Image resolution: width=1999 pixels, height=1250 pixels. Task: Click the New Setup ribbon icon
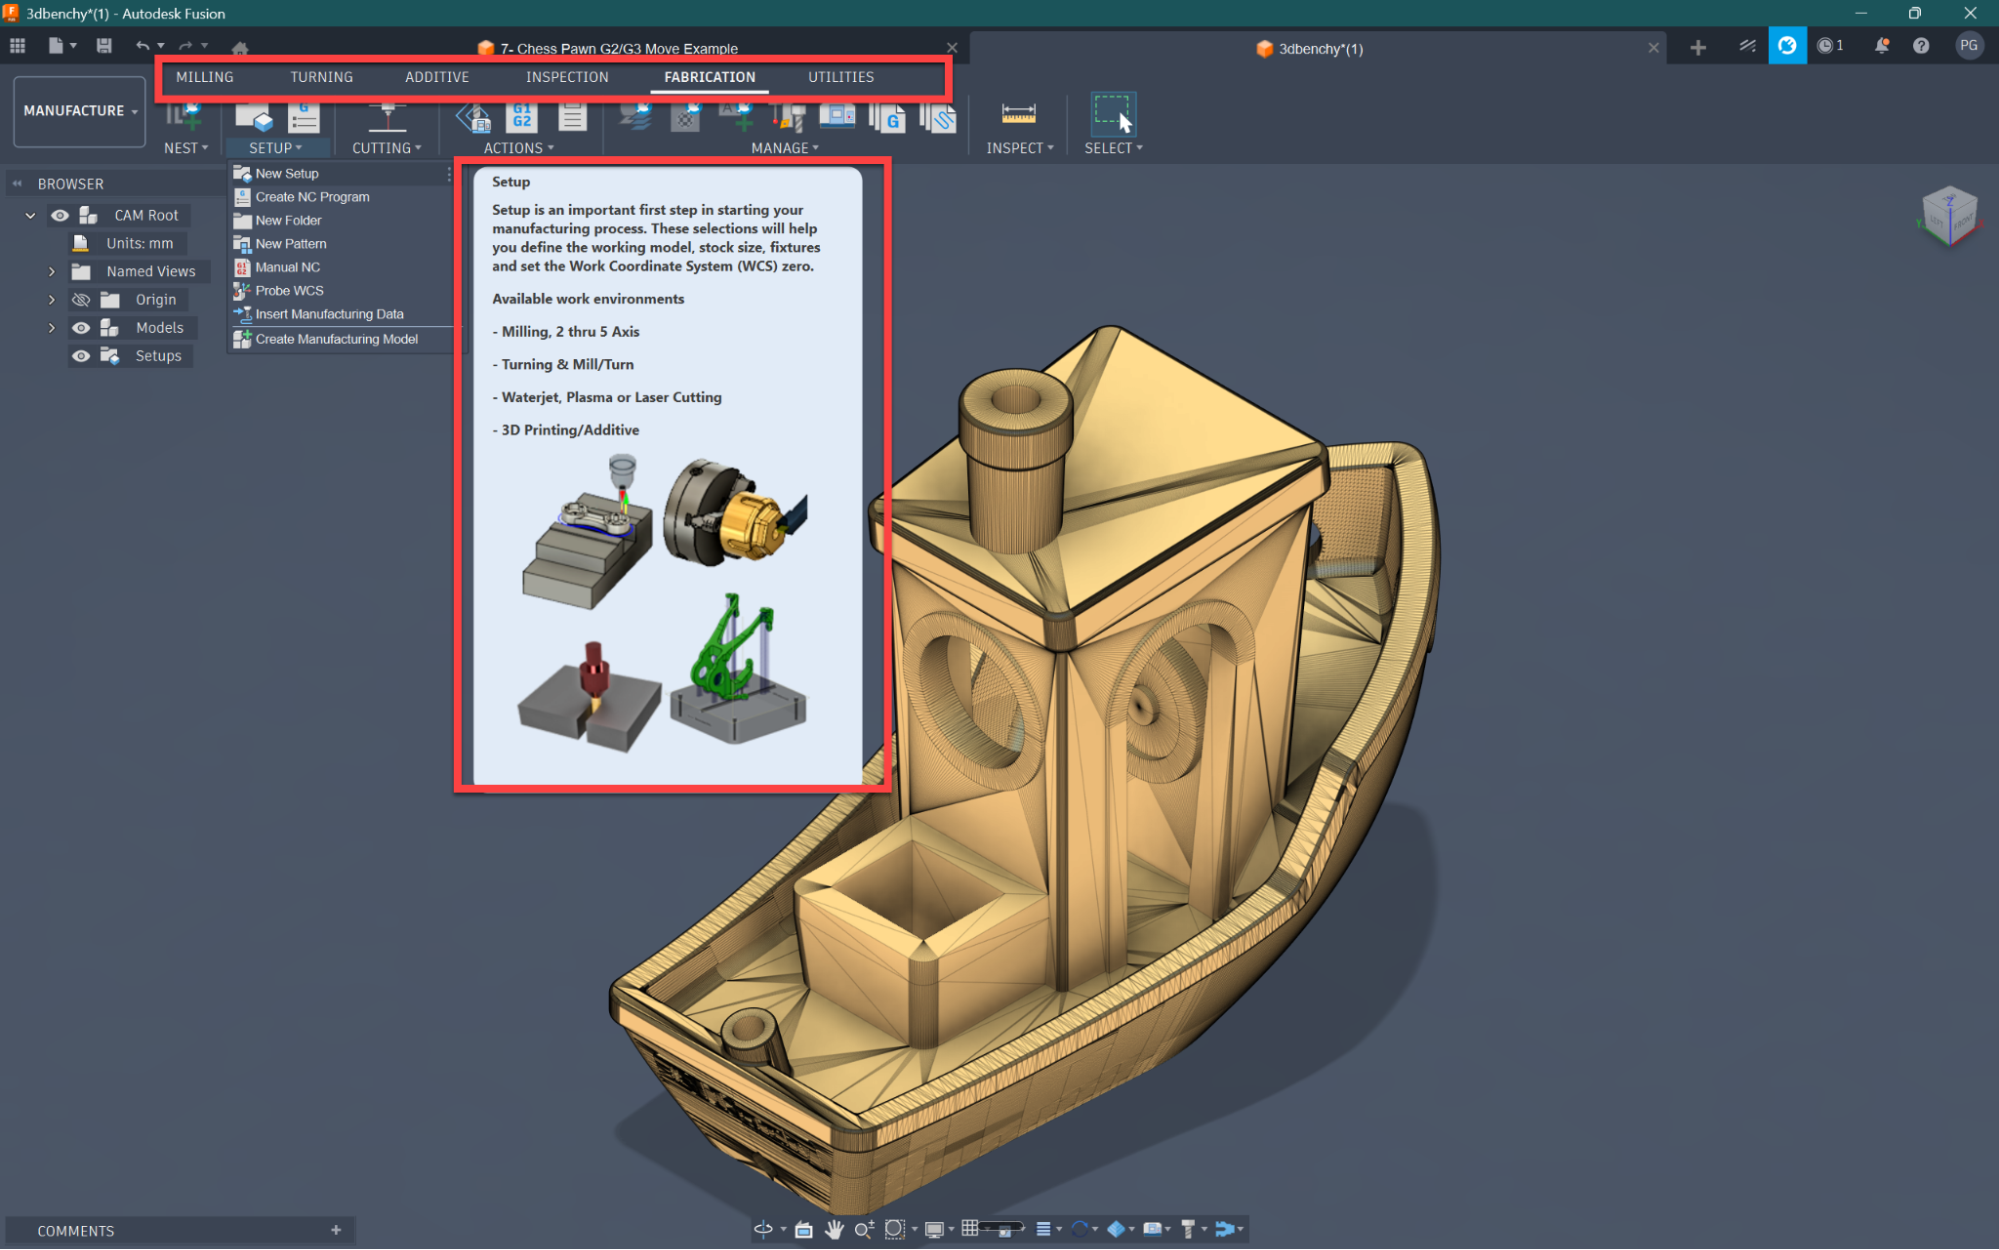pyautogui.click(x=253, y=117)
